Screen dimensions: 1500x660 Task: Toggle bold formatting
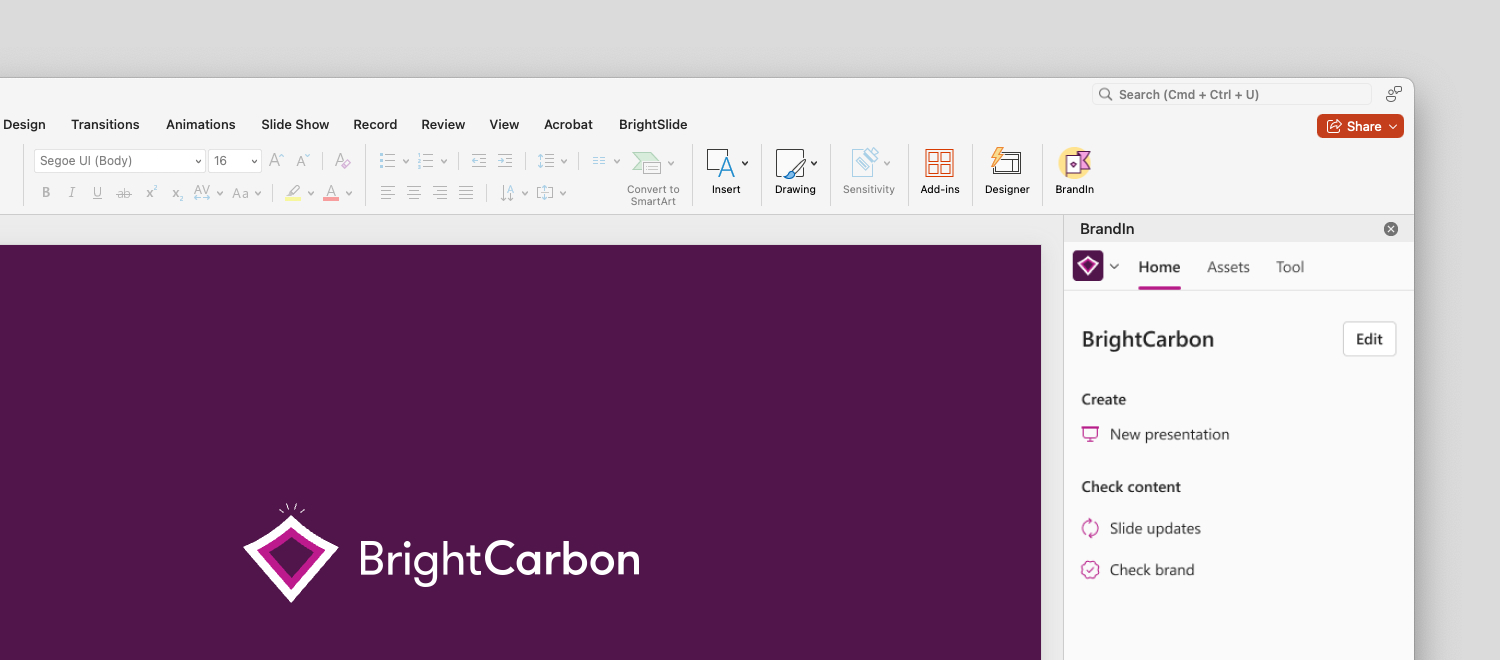point(46,193)
